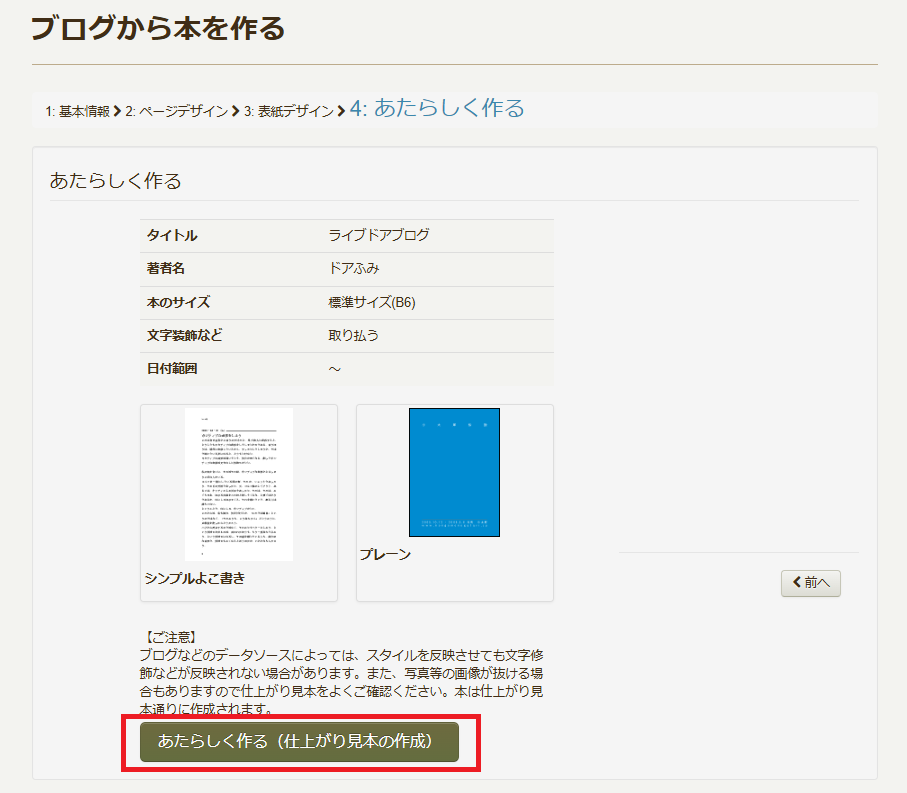Image resolution: width=907 pixels, height=793 pixels.
Task: Select the author value ドアふみ
Action: pos(354,268)
